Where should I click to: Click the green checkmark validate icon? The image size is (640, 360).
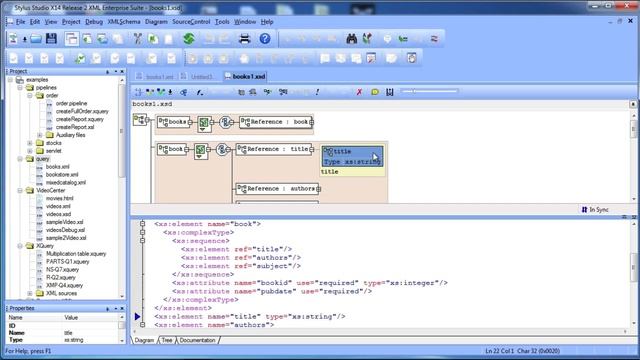pyautogui.click(x=80, y=58)
